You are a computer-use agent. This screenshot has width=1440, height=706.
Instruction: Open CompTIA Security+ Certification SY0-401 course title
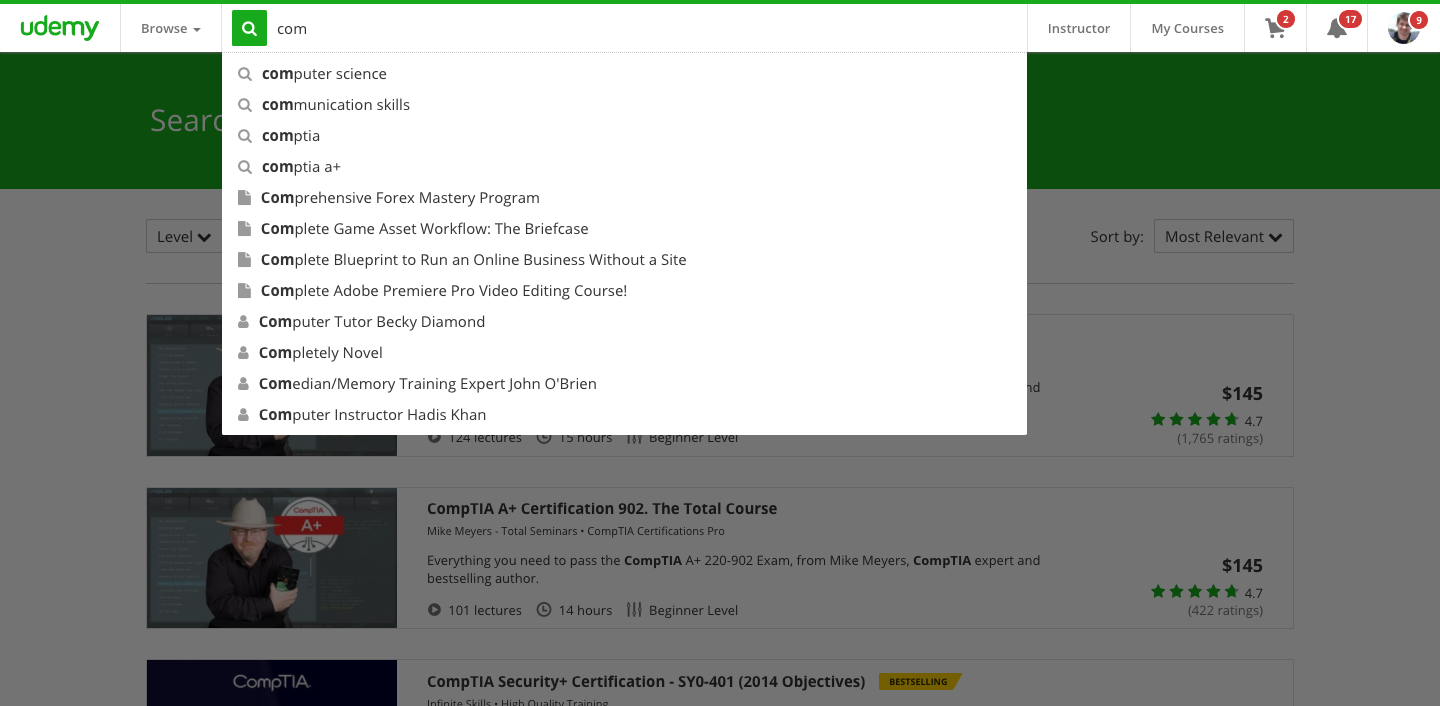pyautogui.click(x=646, y=681)
